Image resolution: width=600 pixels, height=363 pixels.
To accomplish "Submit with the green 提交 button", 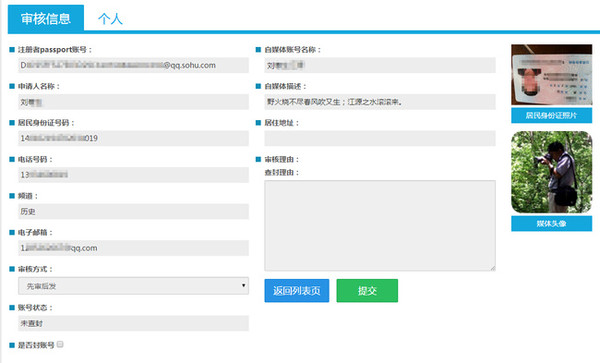I will click(367, 291).
